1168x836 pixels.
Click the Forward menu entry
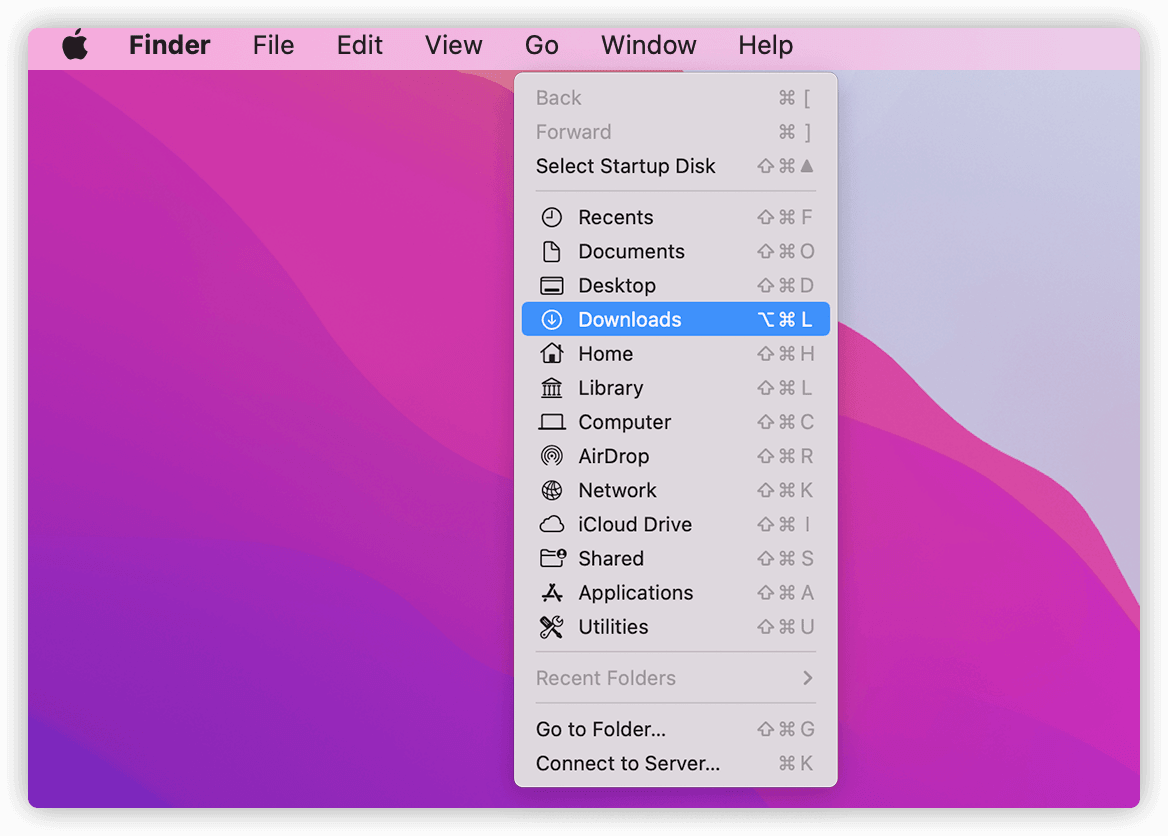[x=676, y=132]
